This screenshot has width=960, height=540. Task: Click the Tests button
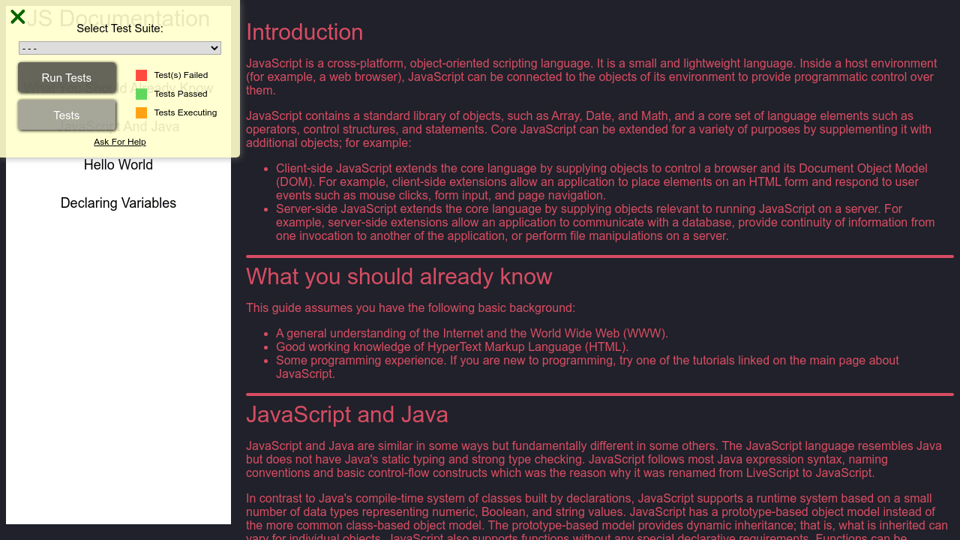(x=67, y=115)
